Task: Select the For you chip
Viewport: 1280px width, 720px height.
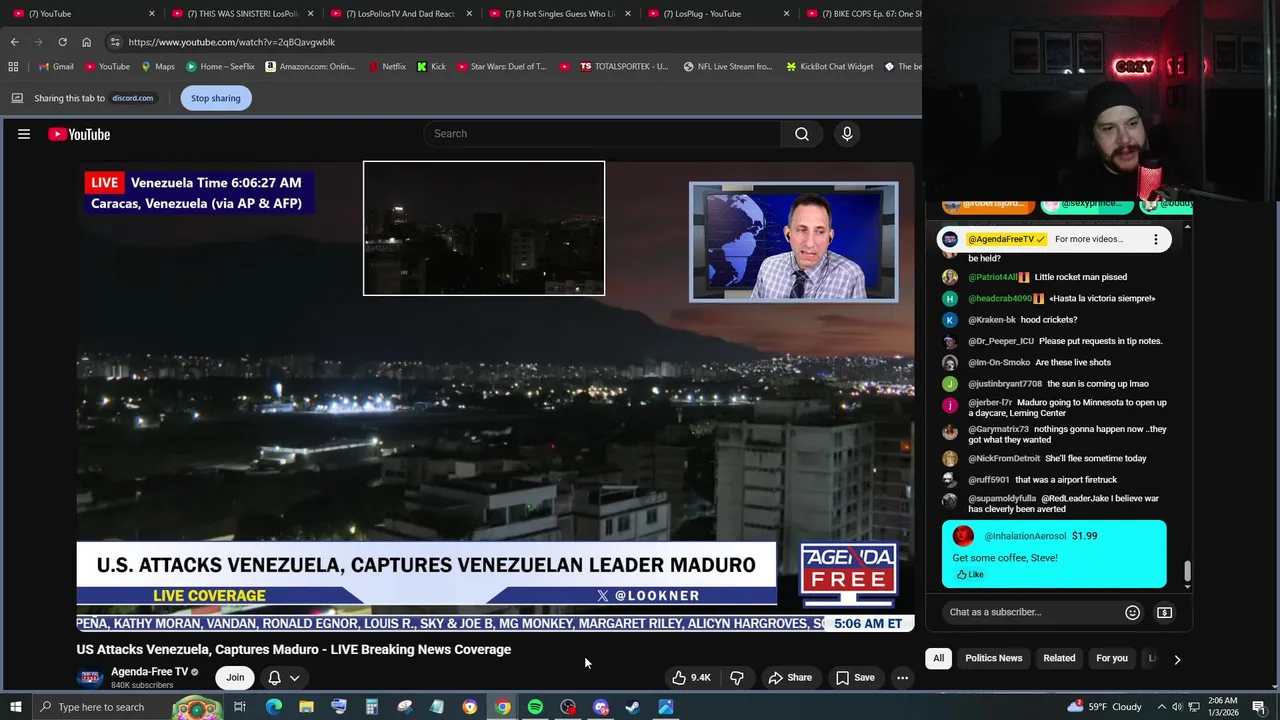Action: [1112, 658]
